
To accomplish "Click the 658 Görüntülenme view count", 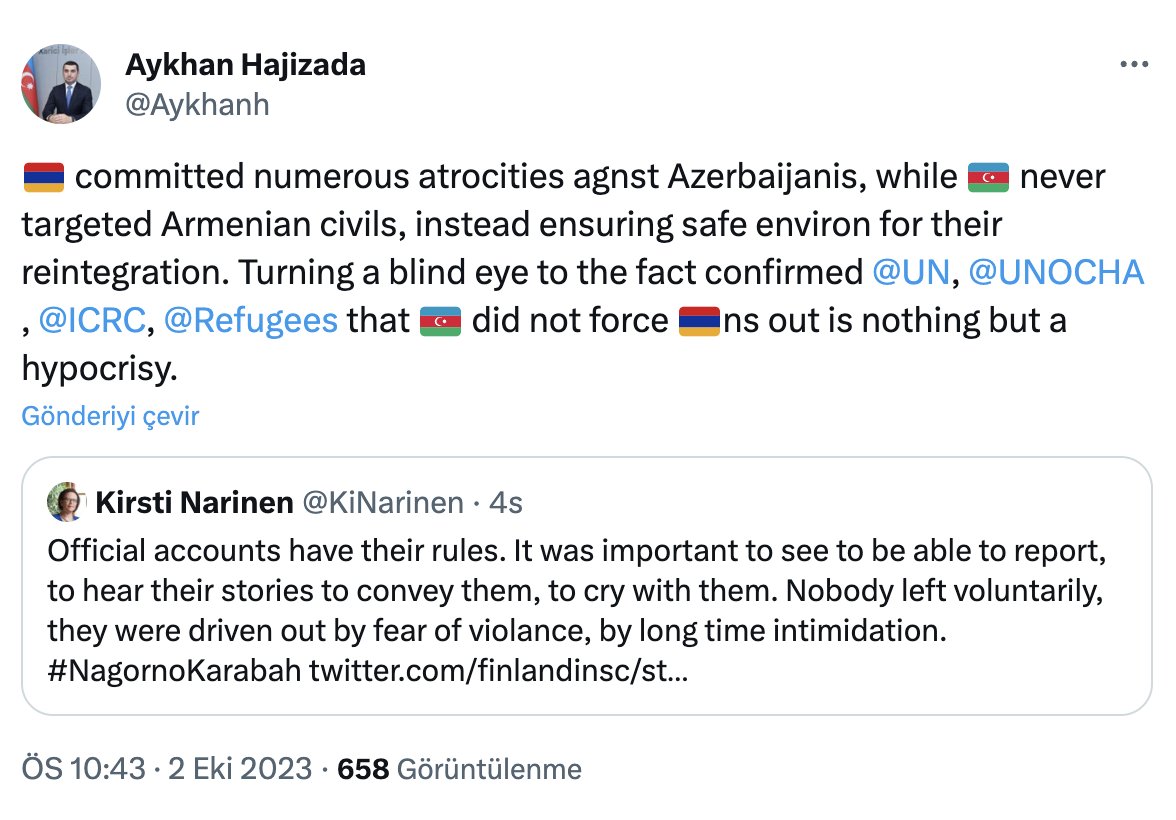I will pyautogui.click(x=459, y=769).
